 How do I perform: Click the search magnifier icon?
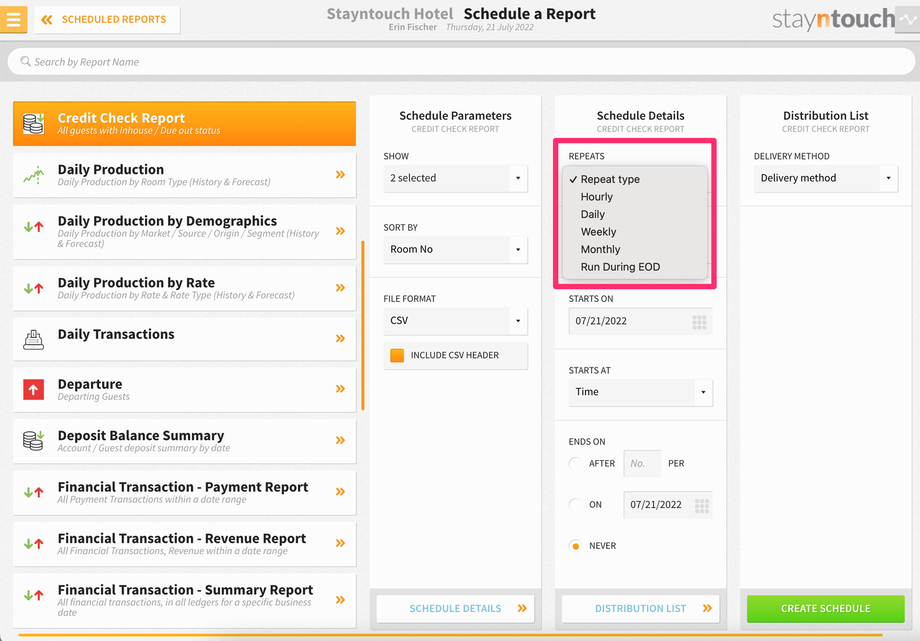click(x=25, y=61)
